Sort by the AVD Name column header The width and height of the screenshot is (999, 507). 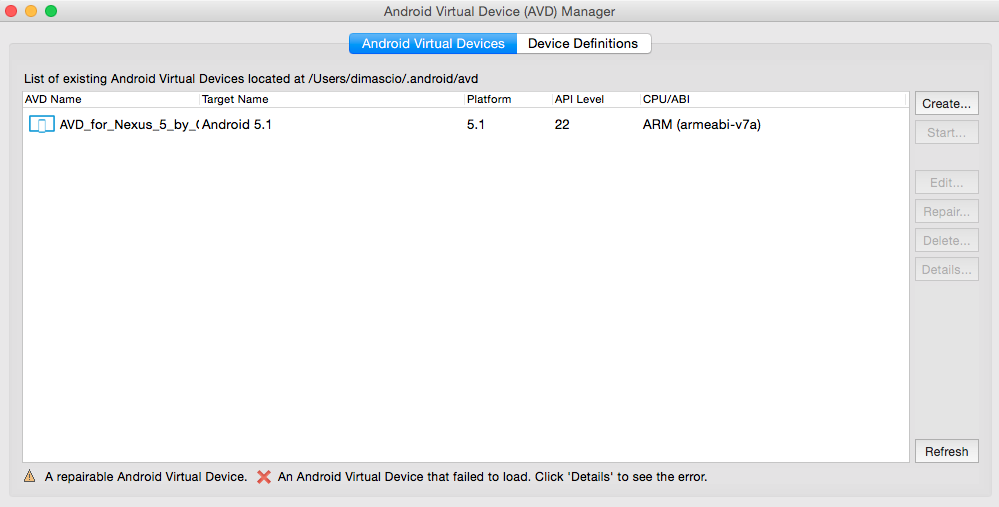[110, 100]
